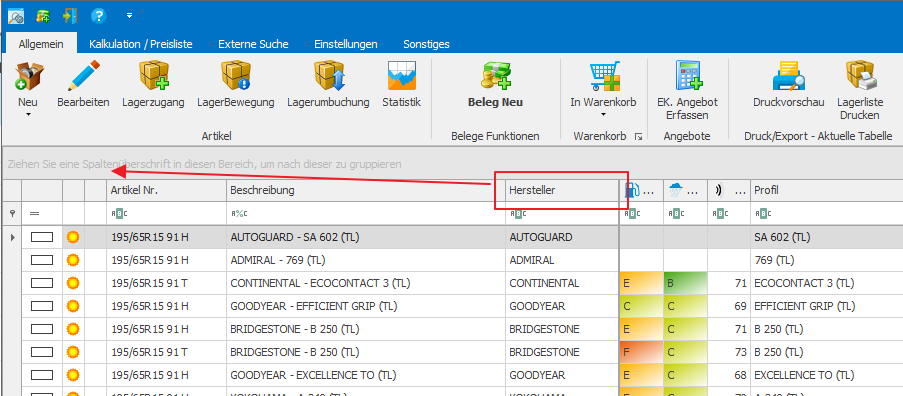Open the Sonstiges tab
903x396 pixels.
click(x=426, y=44)
